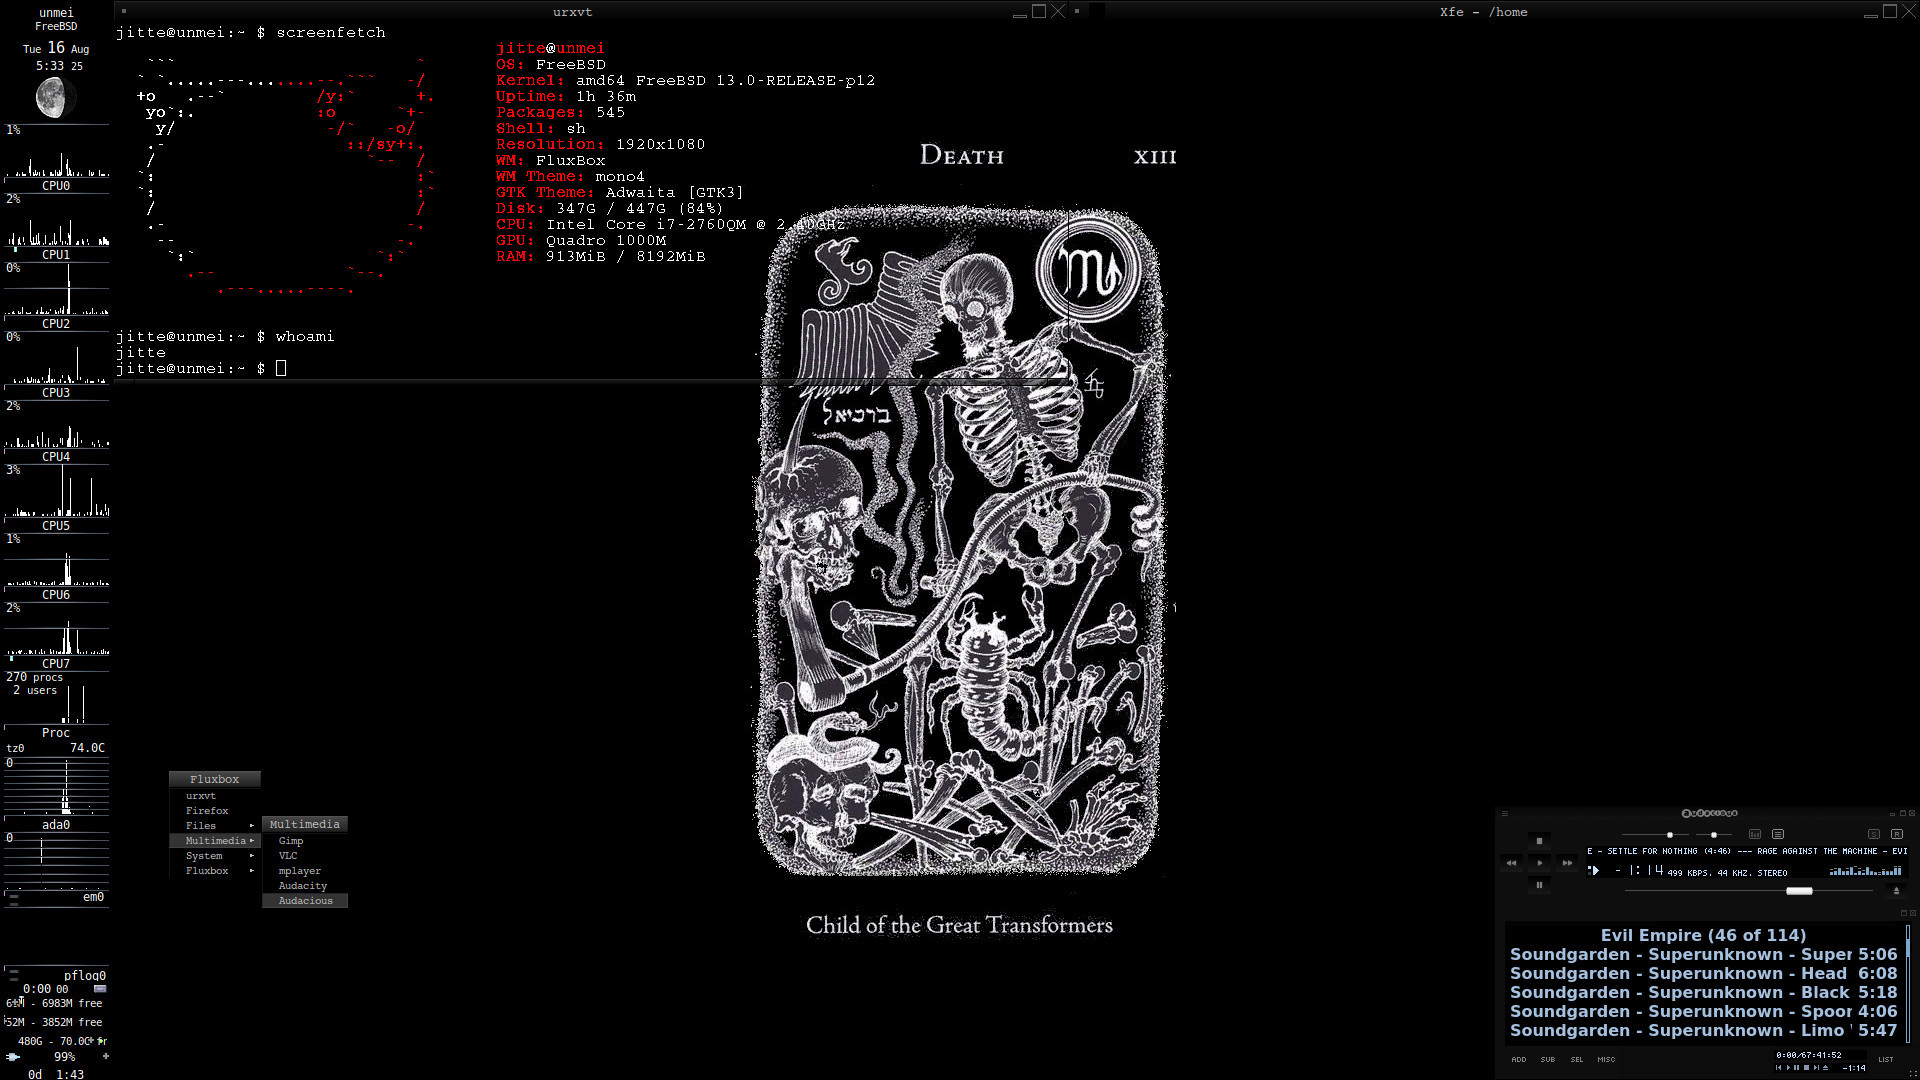Expand the Files submenu
Viewport: 1920px width, 1080px height.
[x=214, y=826]
